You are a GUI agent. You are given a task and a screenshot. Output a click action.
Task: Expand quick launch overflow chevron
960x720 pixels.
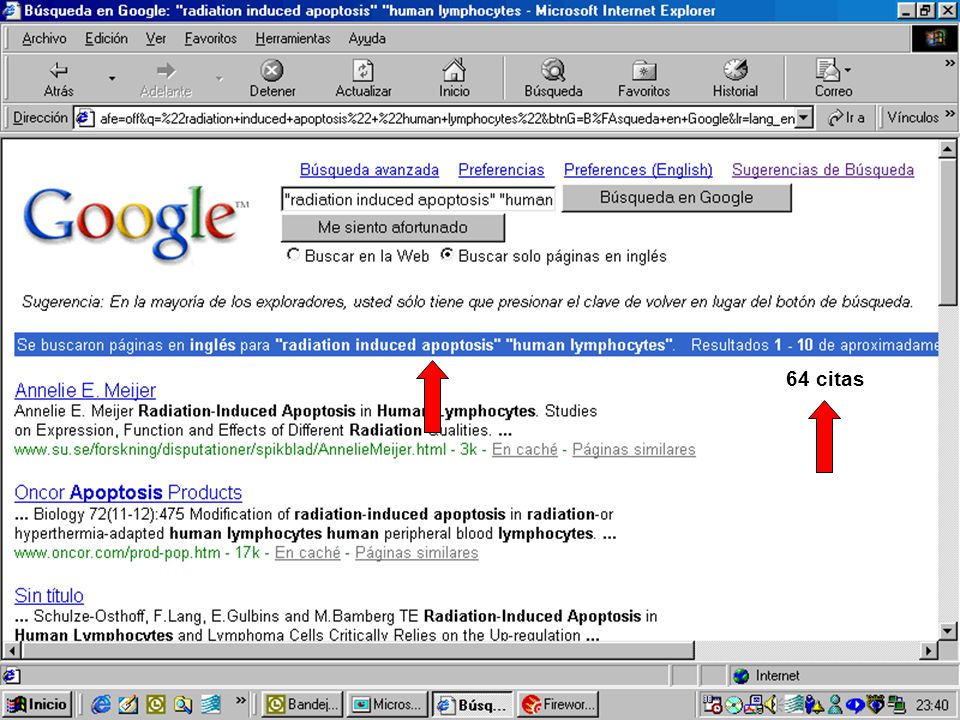pyautogui.click(x=240, y=700)
